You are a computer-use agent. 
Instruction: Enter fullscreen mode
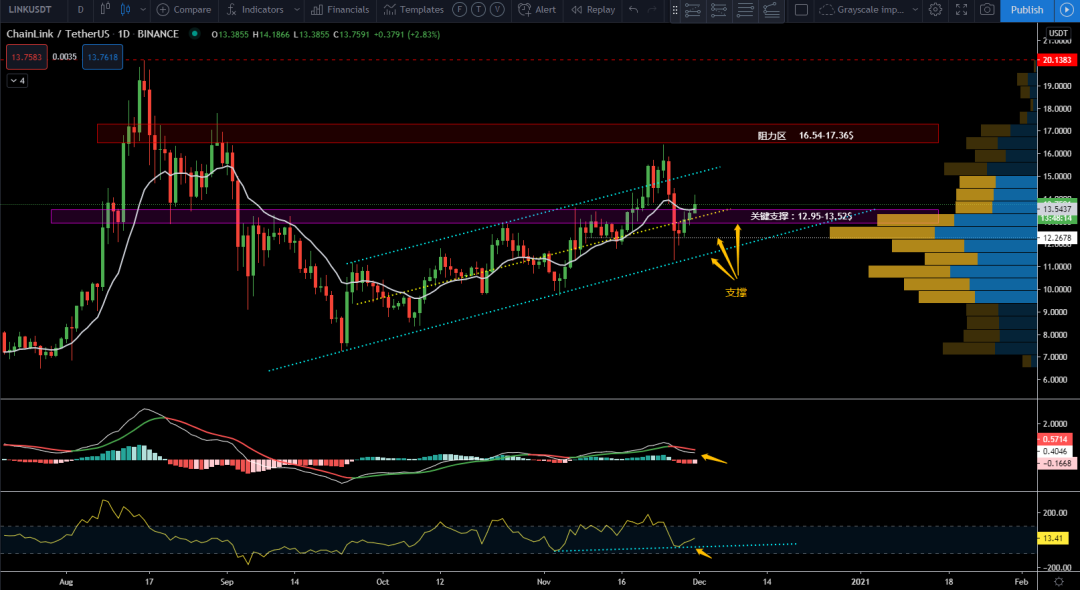pos(961,10)
